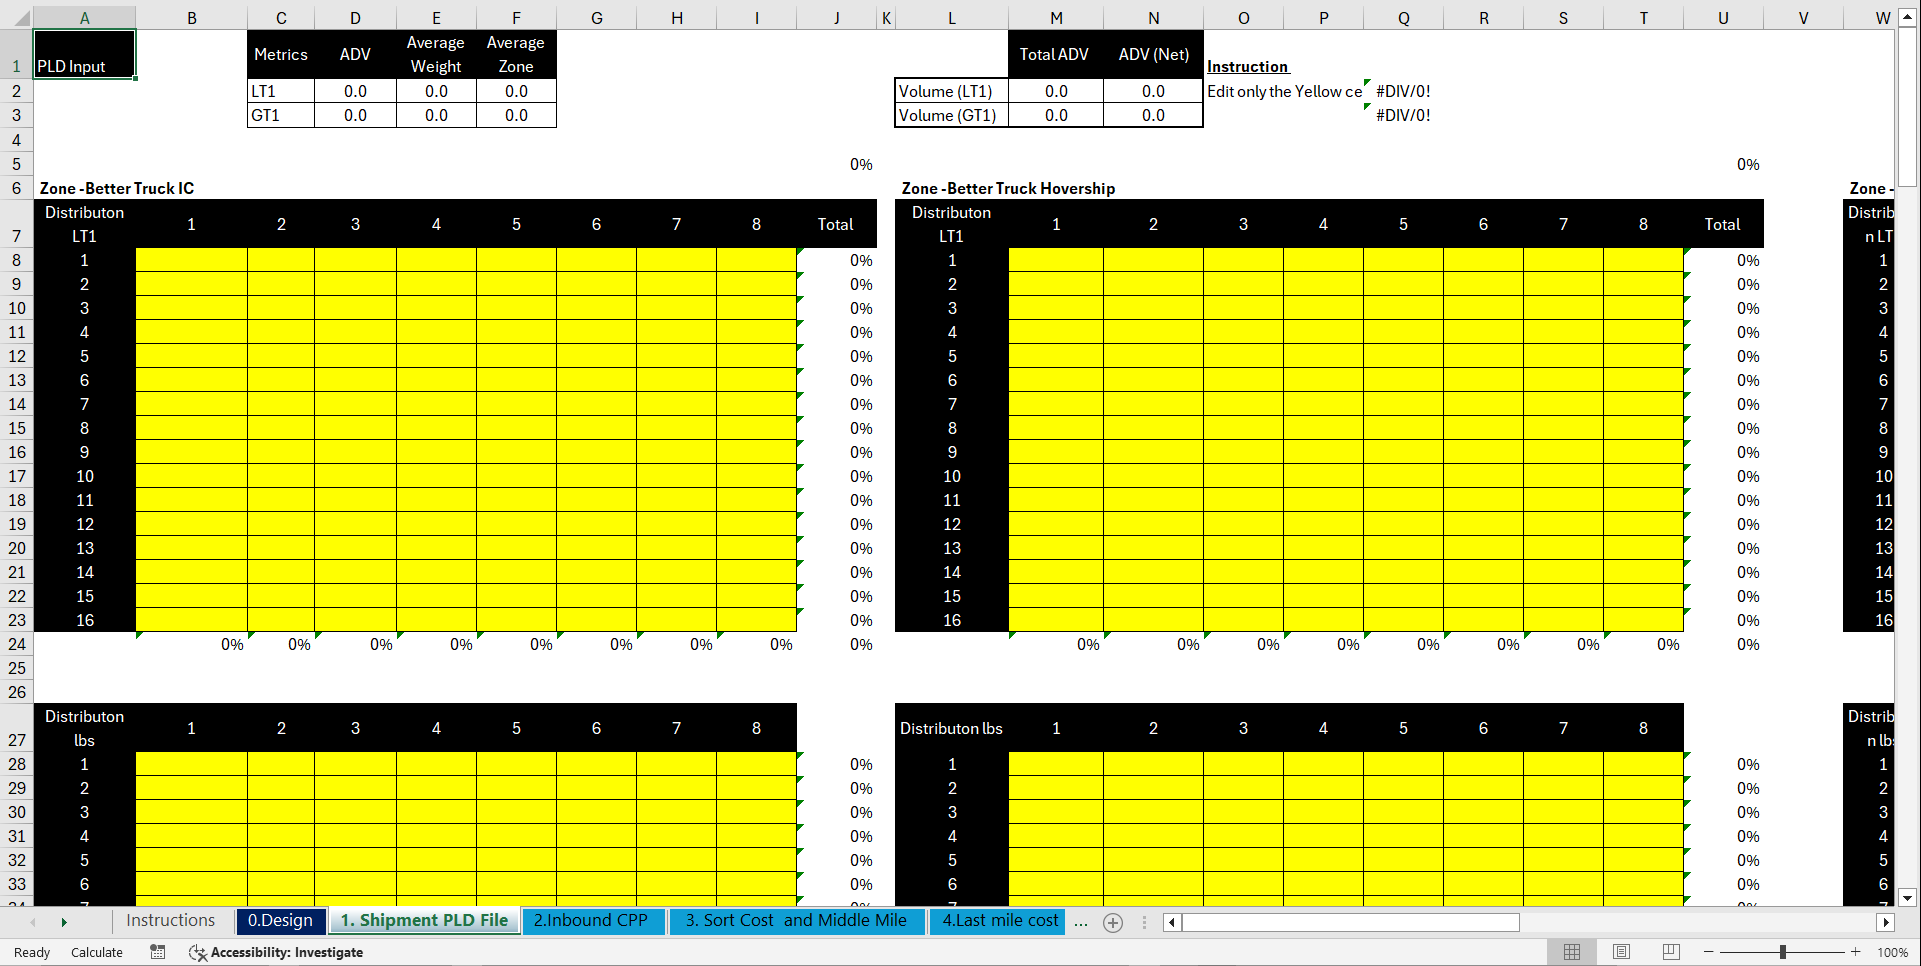Viewport: 1921px width, 966px height.
Task: Click Zoom In plus icon
Action: (x=1856, y=952)
